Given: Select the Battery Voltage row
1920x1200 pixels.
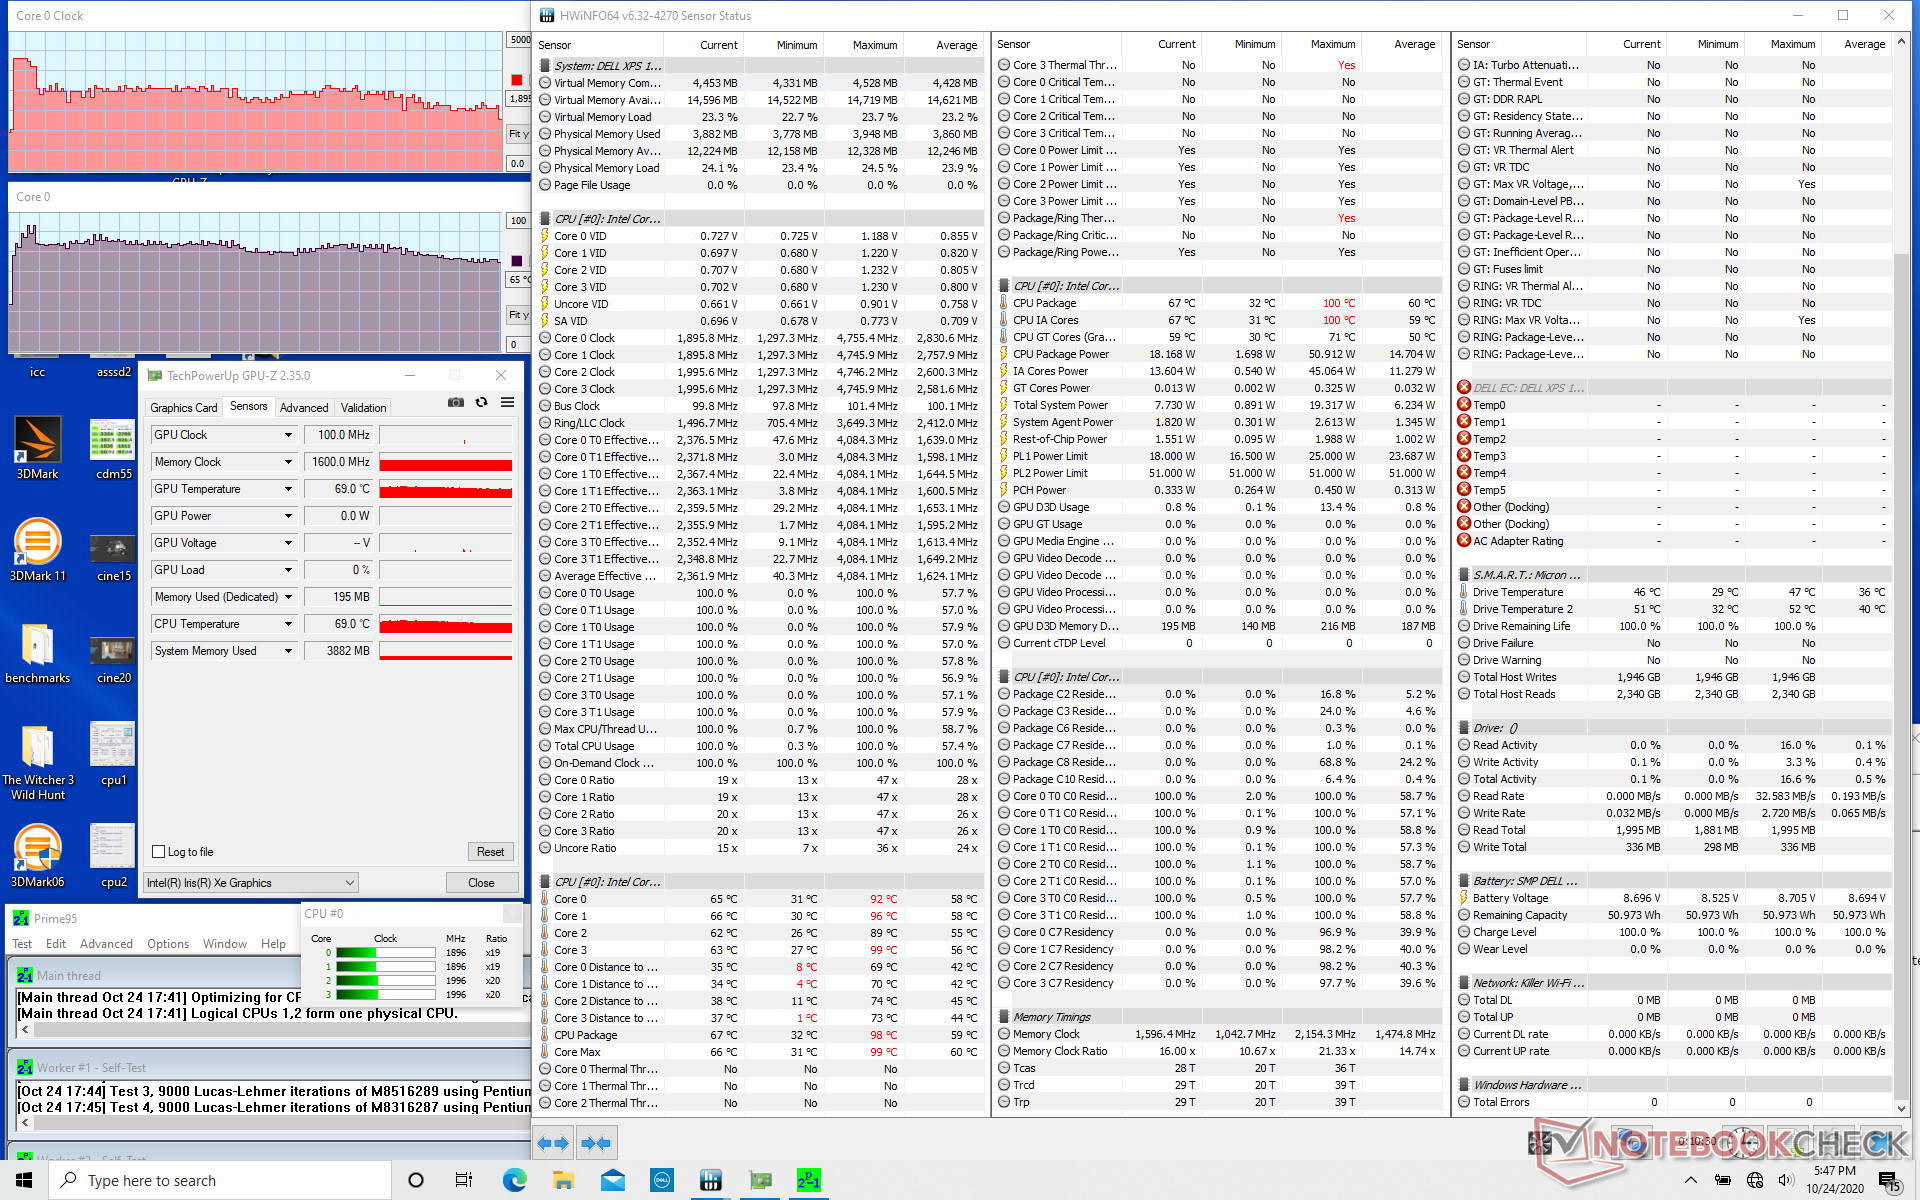Looking at the screenshot, I should [1673, 898].
